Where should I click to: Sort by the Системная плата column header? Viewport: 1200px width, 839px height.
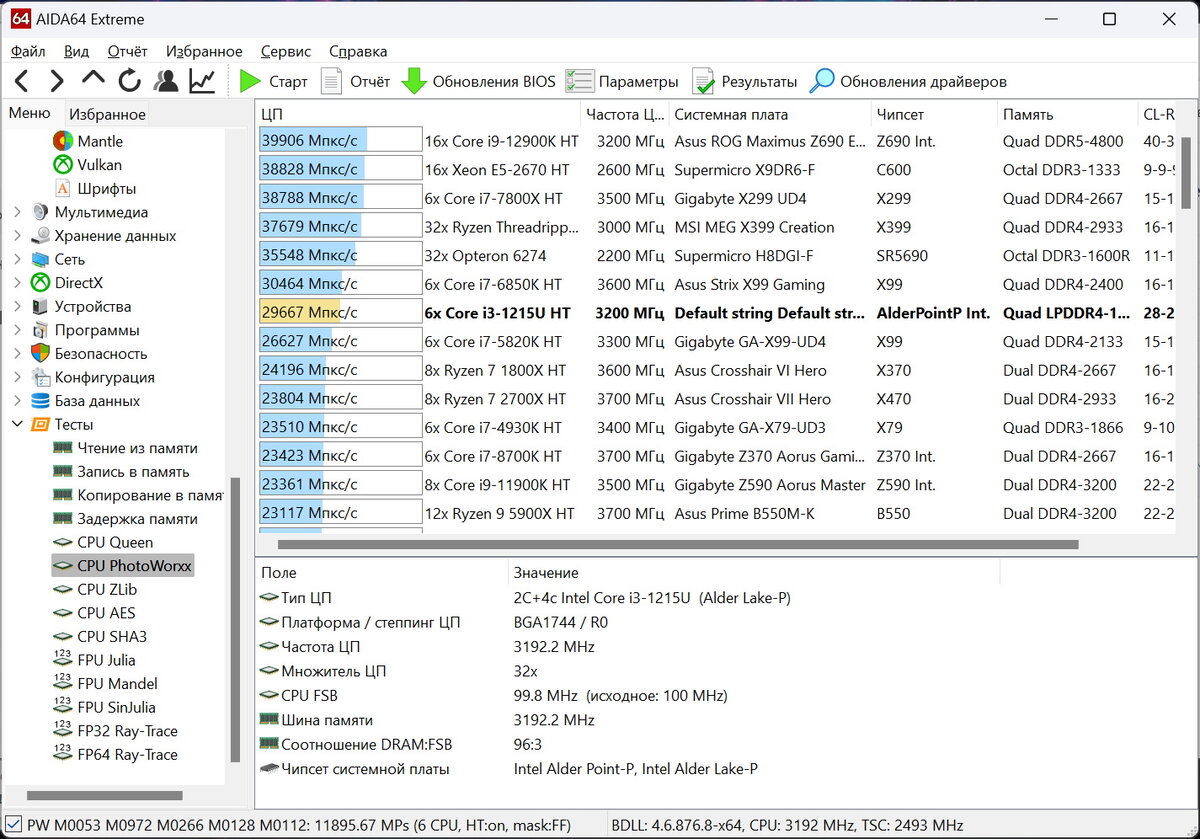pos(769,114)
